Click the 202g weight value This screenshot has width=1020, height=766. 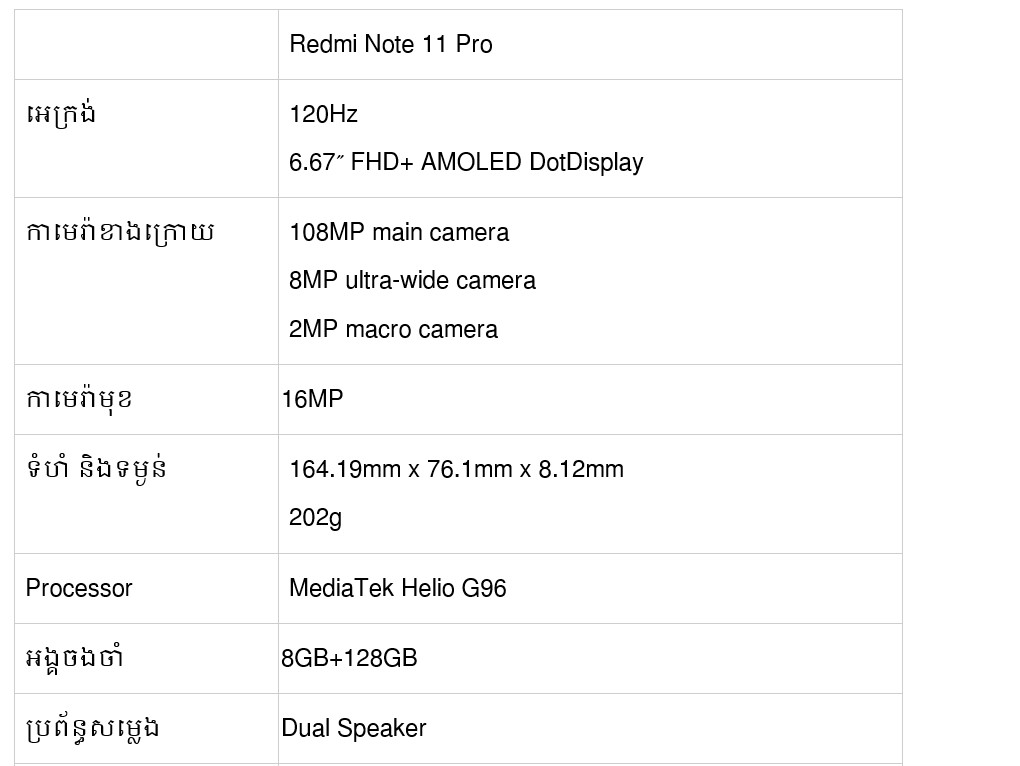pos(316,517)
